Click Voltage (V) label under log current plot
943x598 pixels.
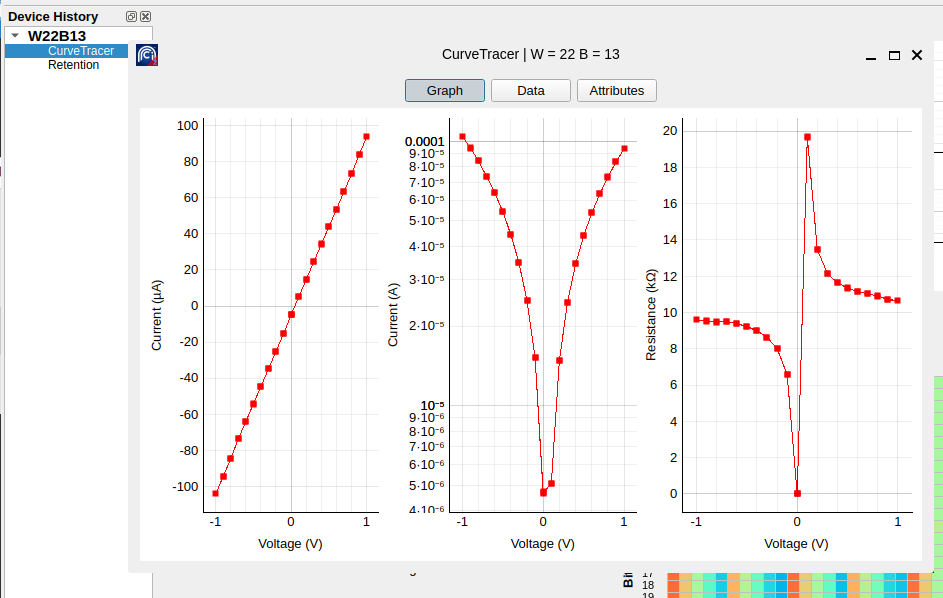[542, 544]
